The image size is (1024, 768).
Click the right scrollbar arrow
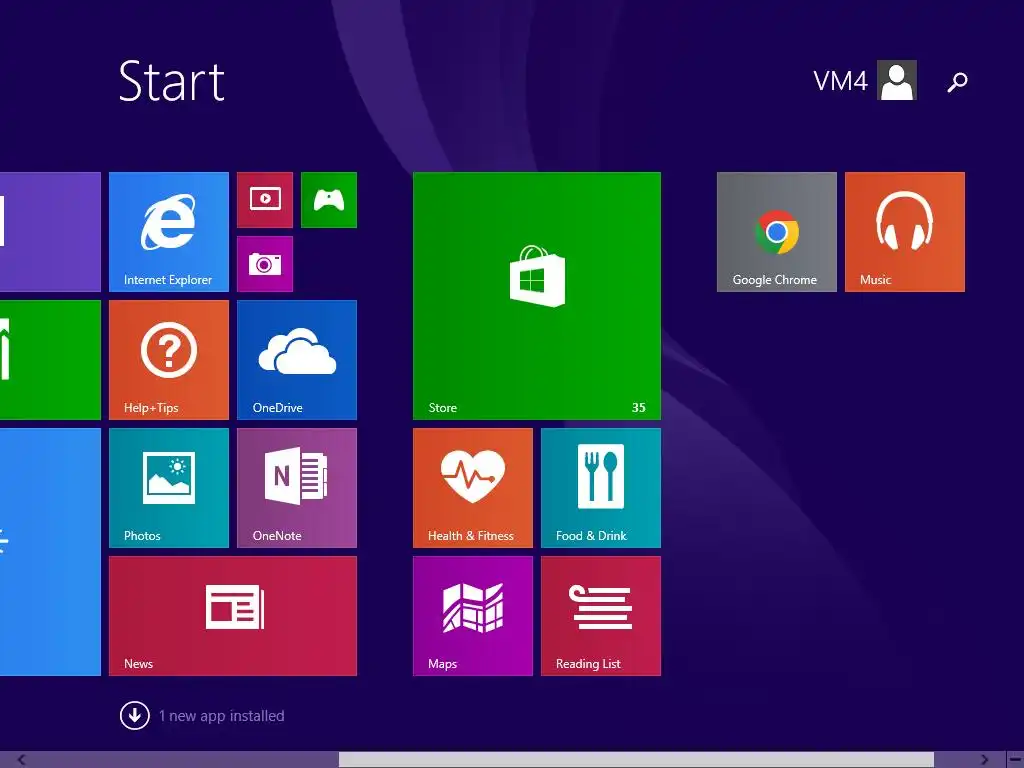[984, 760]
